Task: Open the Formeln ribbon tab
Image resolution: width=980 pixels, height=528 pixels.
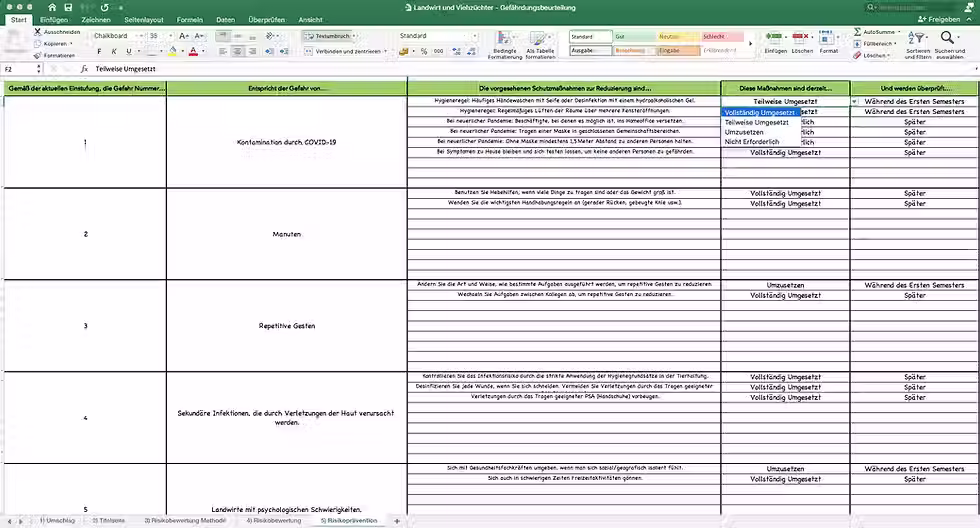Action: [x=189, y=20]
